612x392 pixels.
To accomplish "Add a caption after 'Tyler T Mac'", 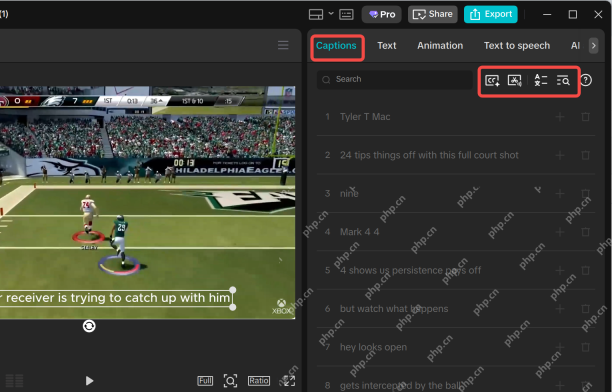I will 560,117.
